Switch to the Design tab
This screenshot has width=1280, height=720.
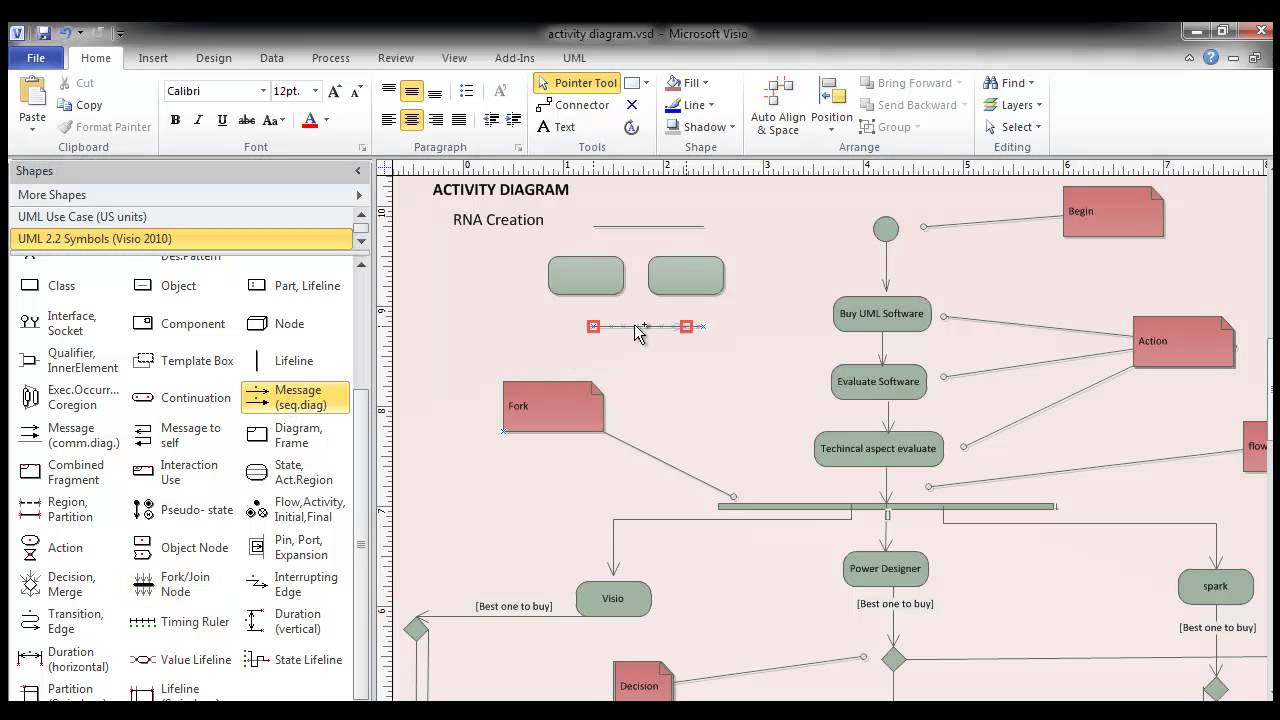click(213, 58)
